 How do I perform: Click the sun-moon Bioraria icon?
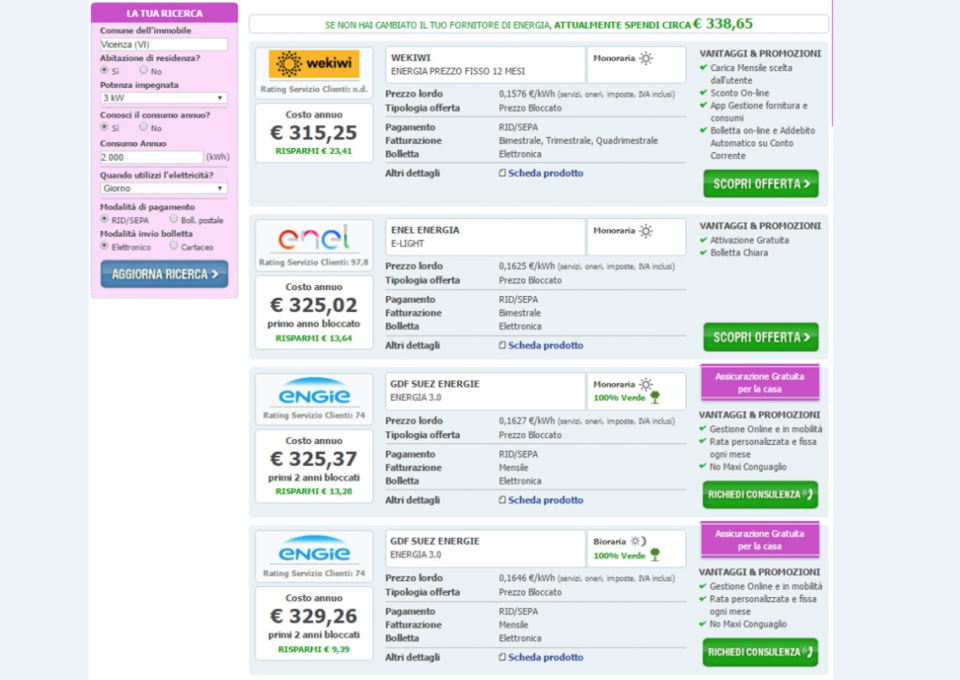coord(639,541)
